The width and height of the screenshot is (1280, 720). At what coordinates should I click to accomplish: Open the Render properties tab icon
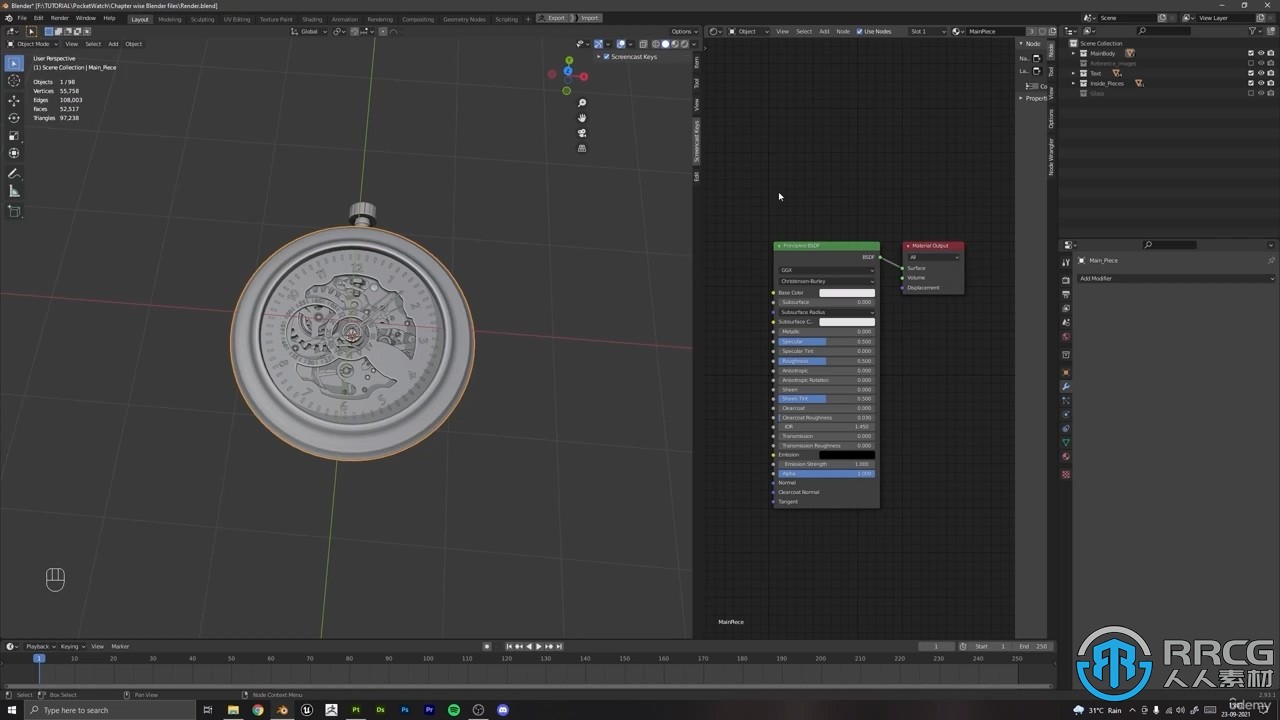point(1066,281)
